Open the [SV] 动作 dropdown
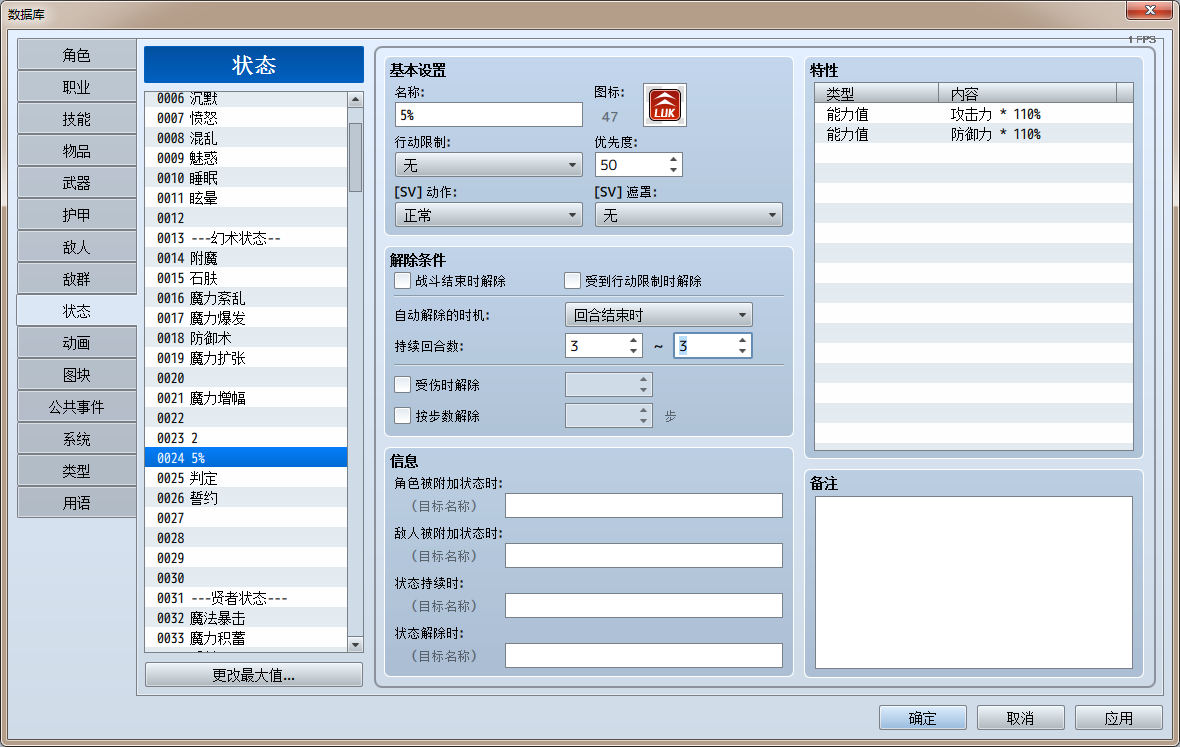Viewport: 1180px width, 747px height. pyautogui.click(x=488, y=215)
